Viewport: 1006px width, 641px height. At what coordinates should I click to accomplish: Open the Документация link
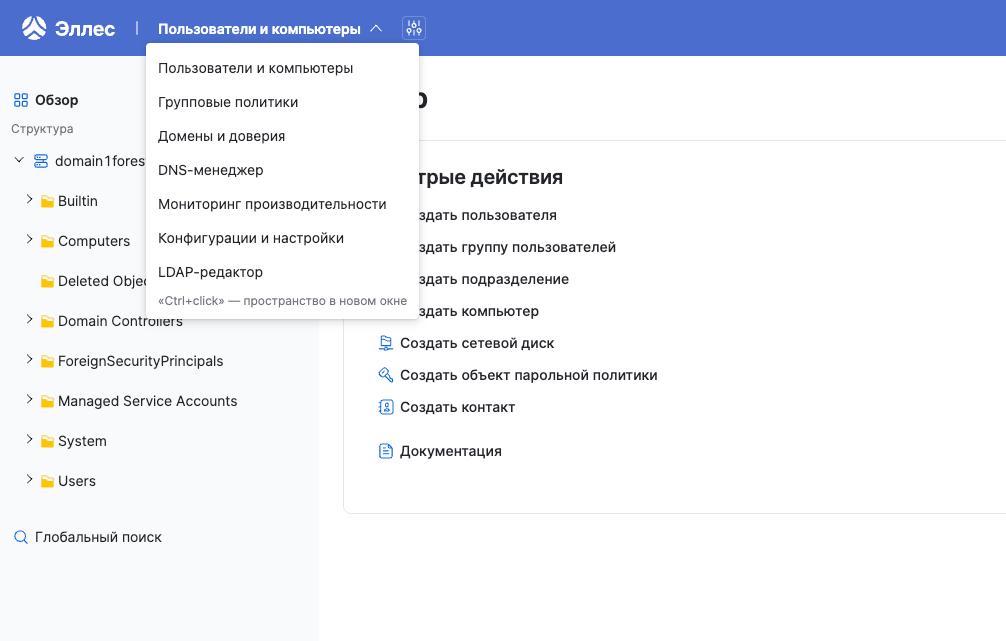coord(450,451)
